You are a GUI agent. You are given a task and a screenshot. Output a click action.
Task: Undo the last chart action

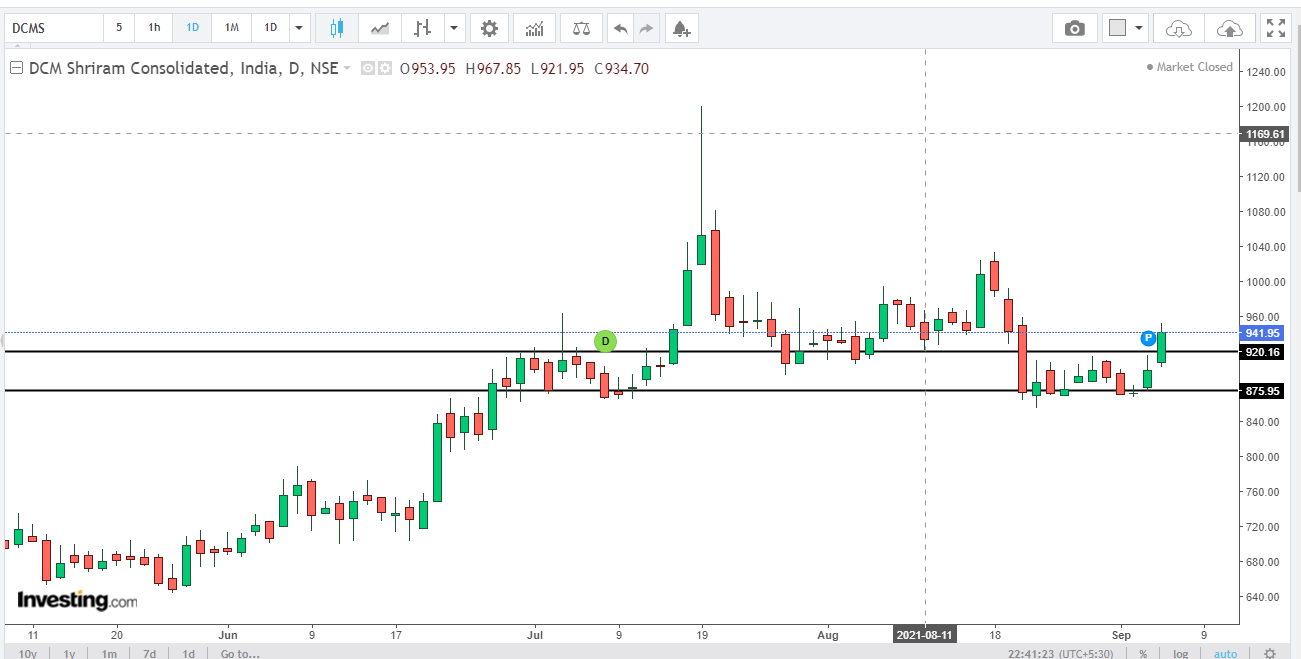pos(621,28)
